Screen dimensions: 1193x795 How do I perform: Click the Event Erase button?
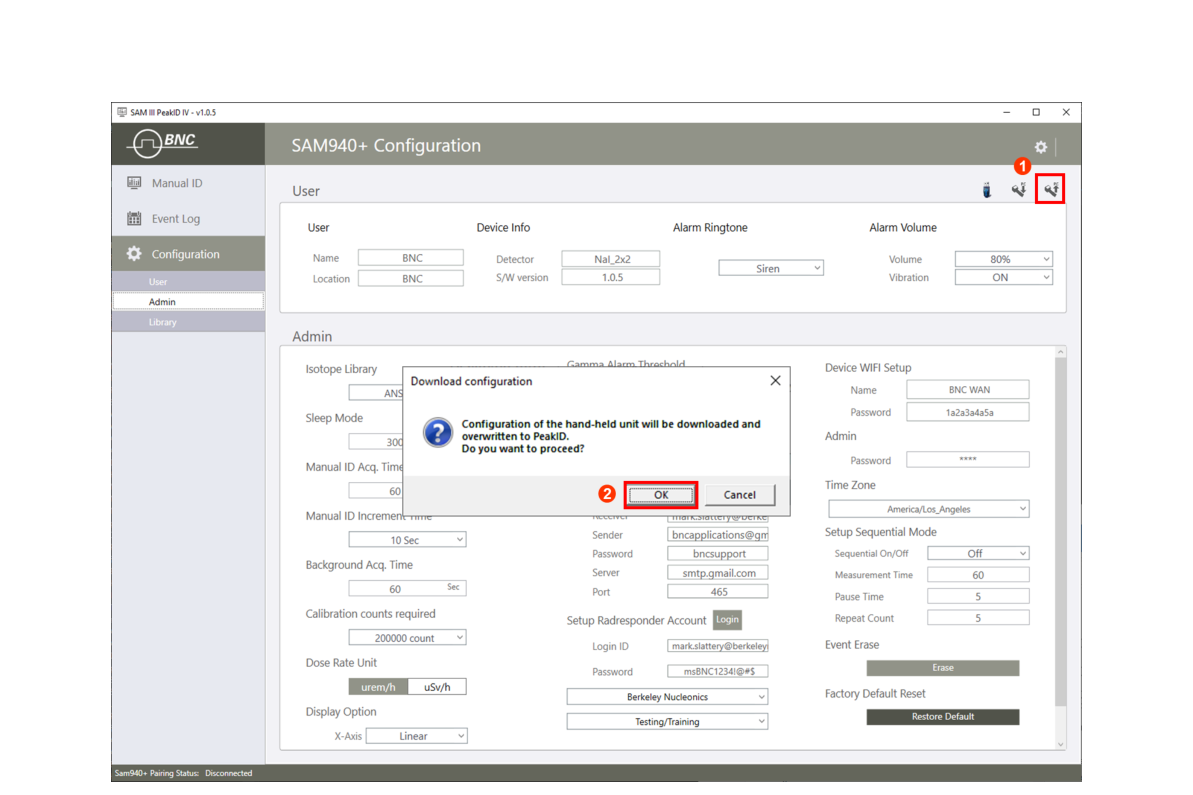tap(943, 668)
